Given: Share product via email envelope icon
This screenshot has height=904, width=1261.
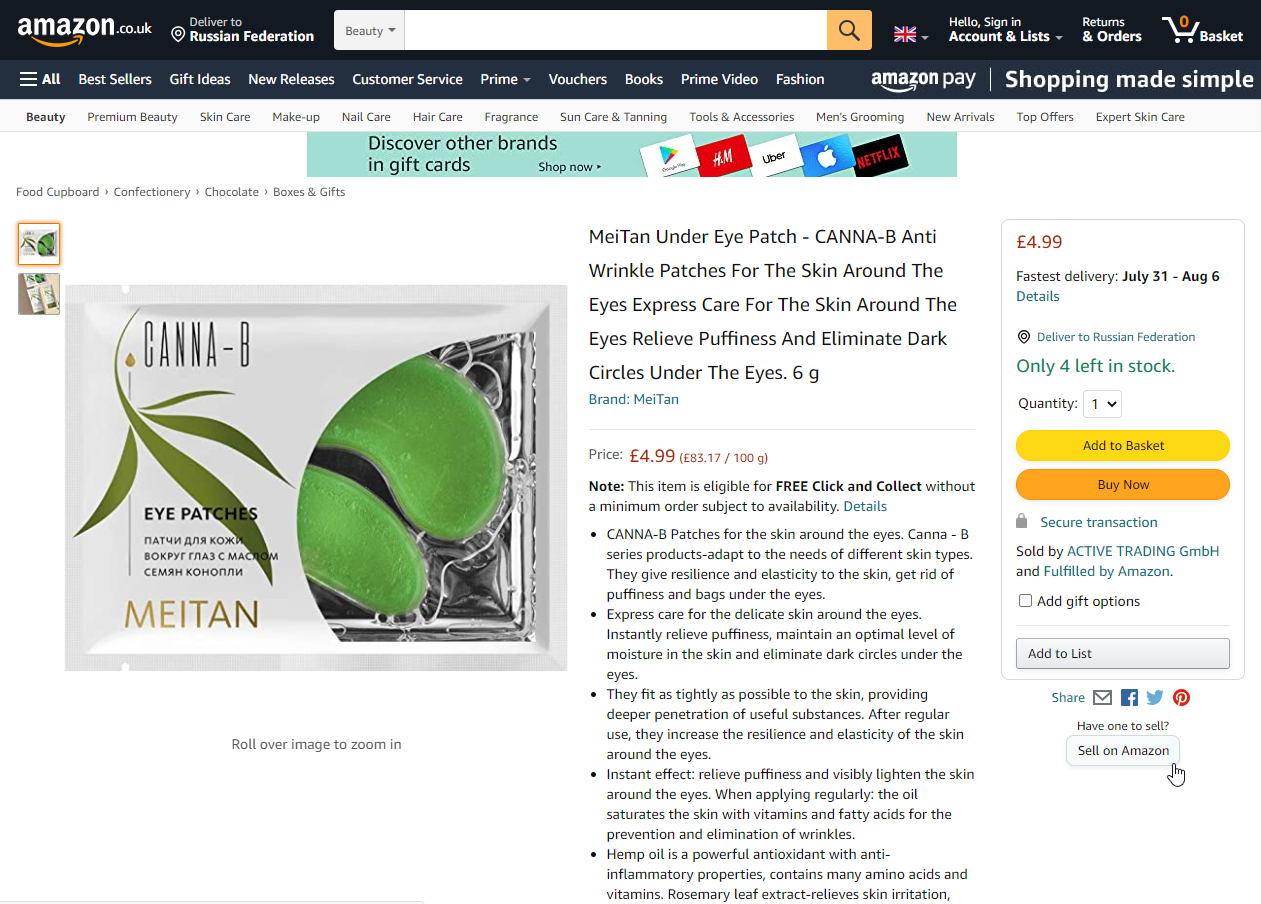Looking at the screenshot, I should tap(1102, 698).
